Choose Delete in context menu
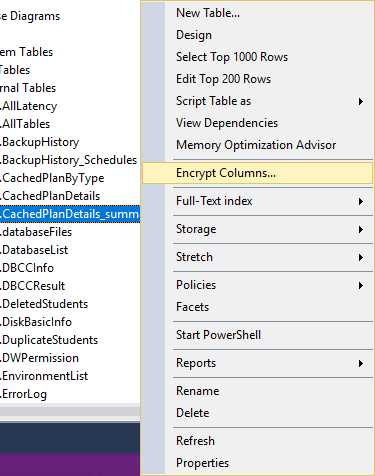 pos(193,413)
